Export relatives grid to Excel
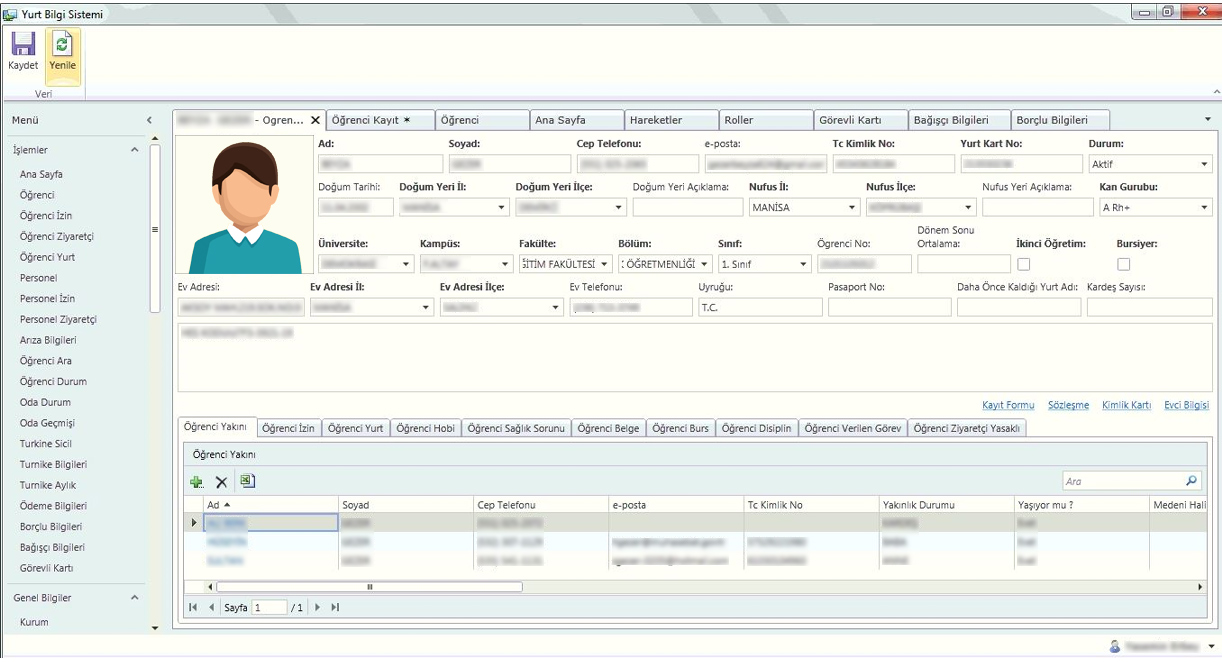The width and height of the screenshot is (1222, 662). point(247,481)
